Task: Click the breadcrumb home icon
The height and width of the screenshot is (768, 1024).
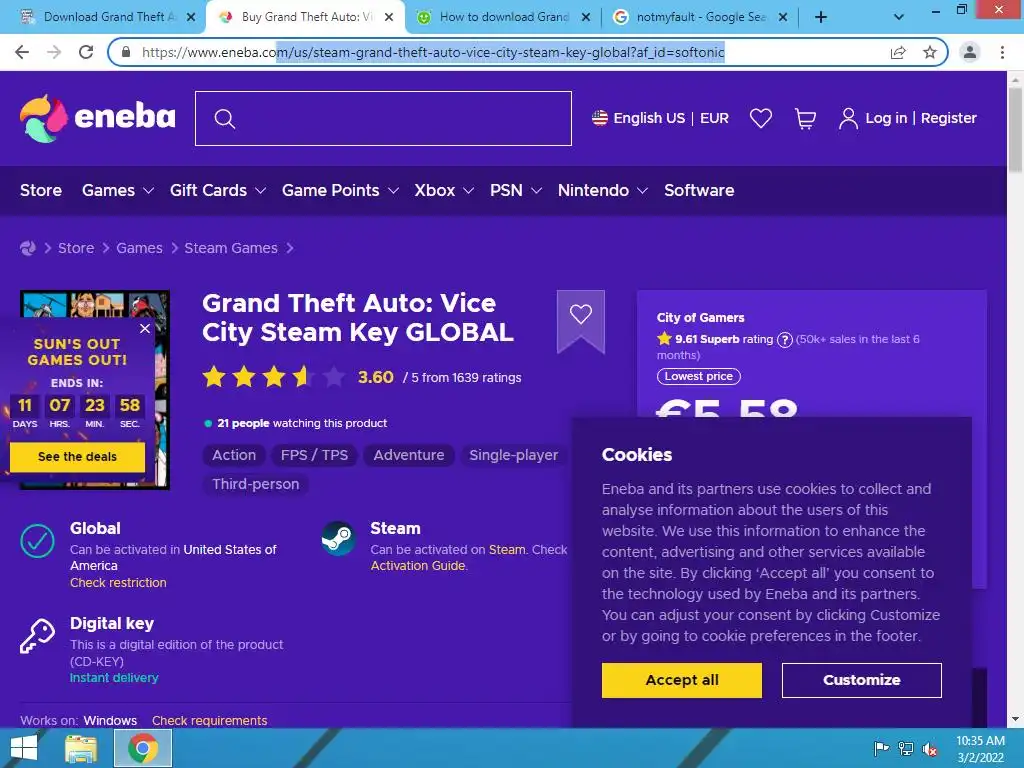Action: pyautogui.click(x=27, y=248)
